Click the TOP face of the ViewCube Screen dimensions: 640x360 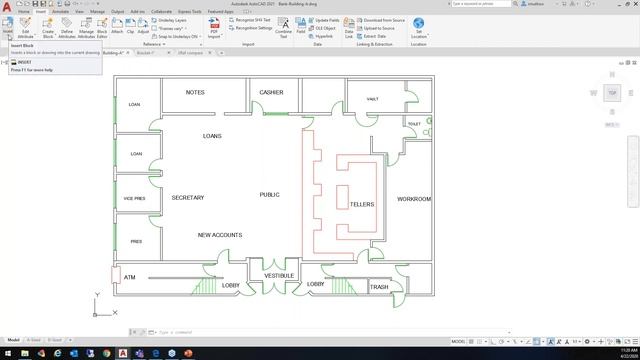click(x=612, y=93)
